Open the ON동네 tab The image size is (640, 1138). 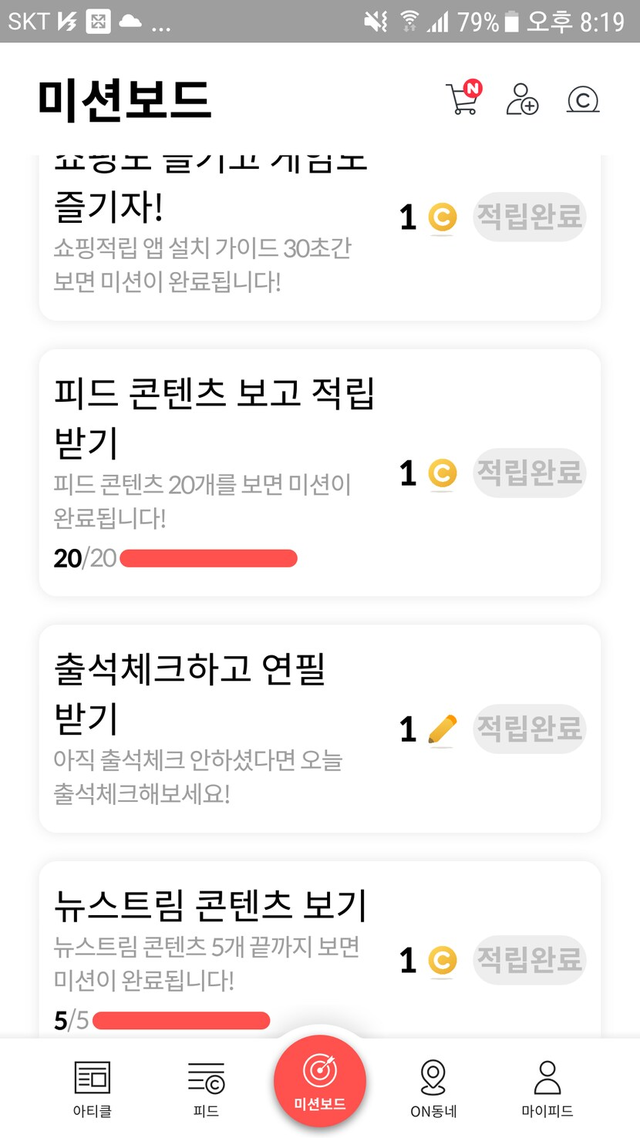[x=433, y=1088]
